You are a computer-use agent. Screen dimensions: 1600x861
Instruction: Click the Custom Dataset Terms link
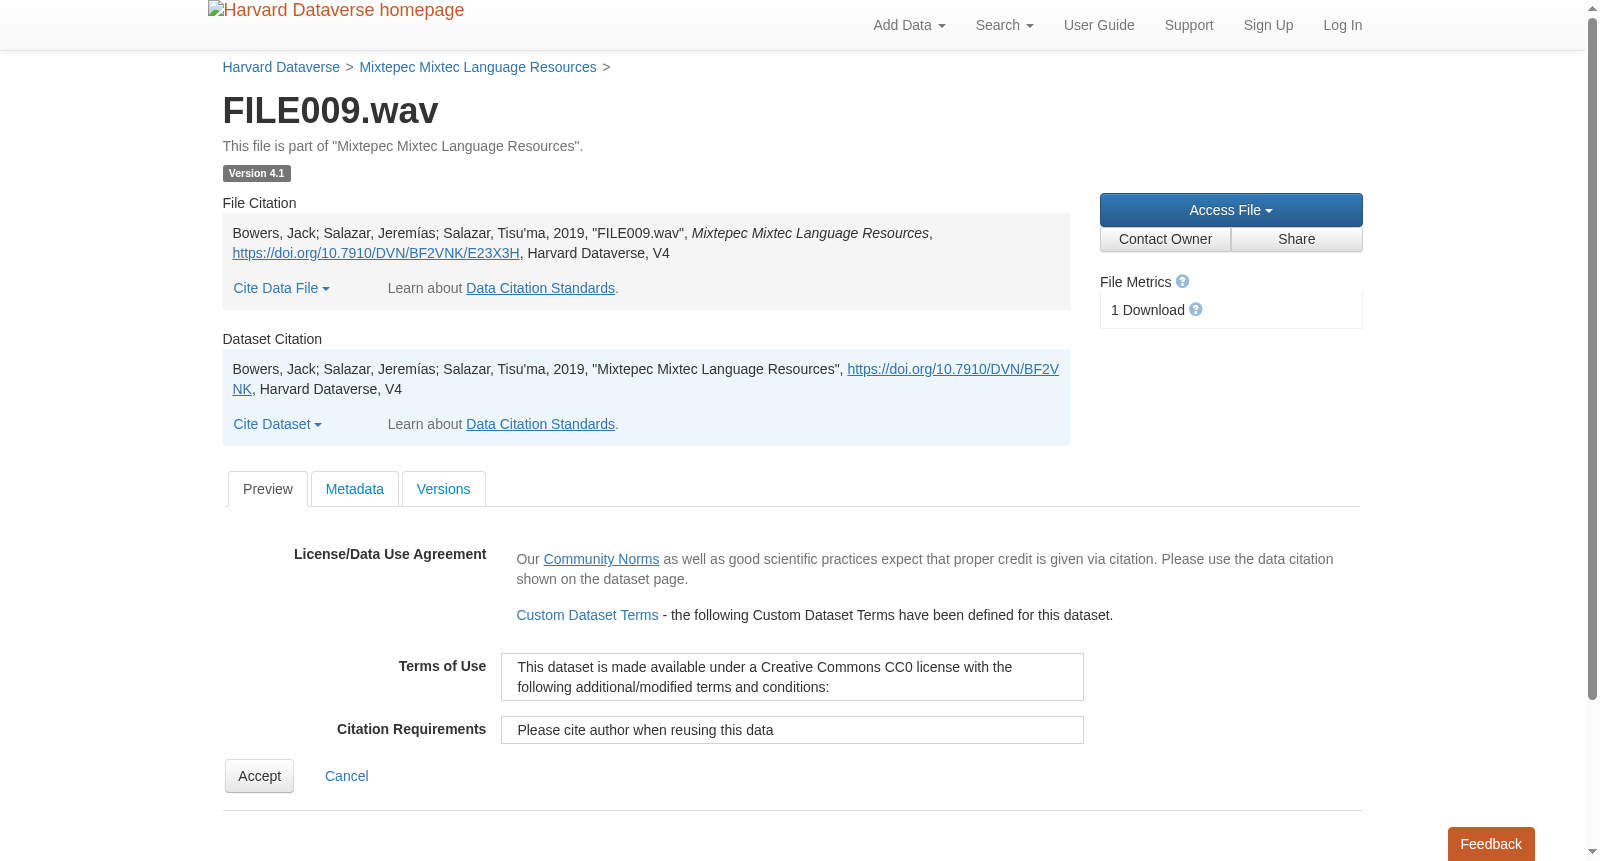(x=587, y=615)
